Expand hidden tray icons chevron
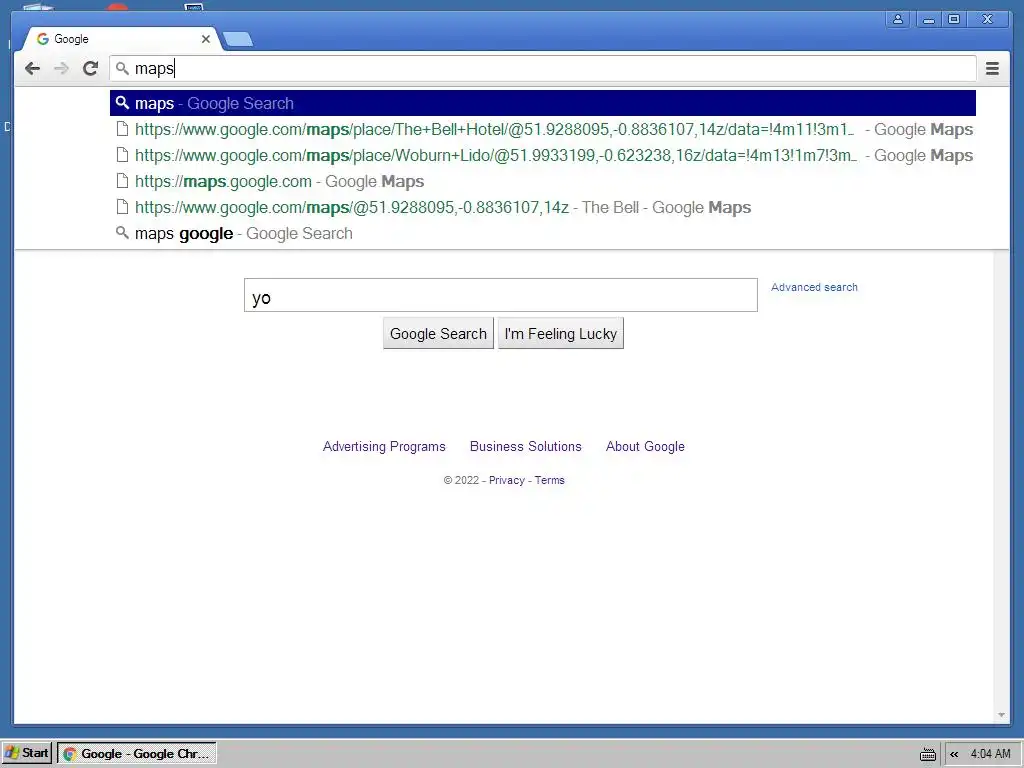 pos(954,754)
